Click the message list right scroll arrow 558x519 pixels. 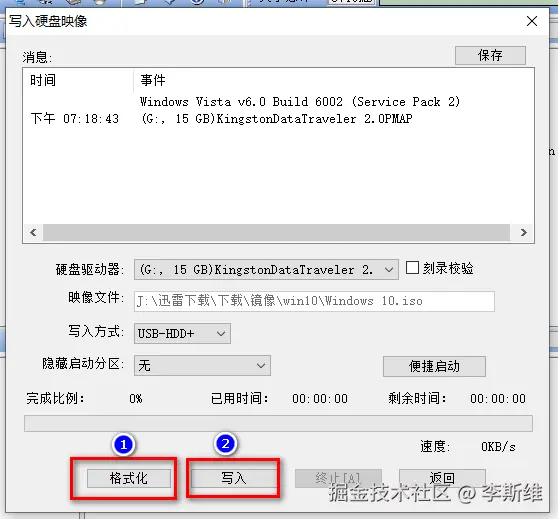coord(523,232)
